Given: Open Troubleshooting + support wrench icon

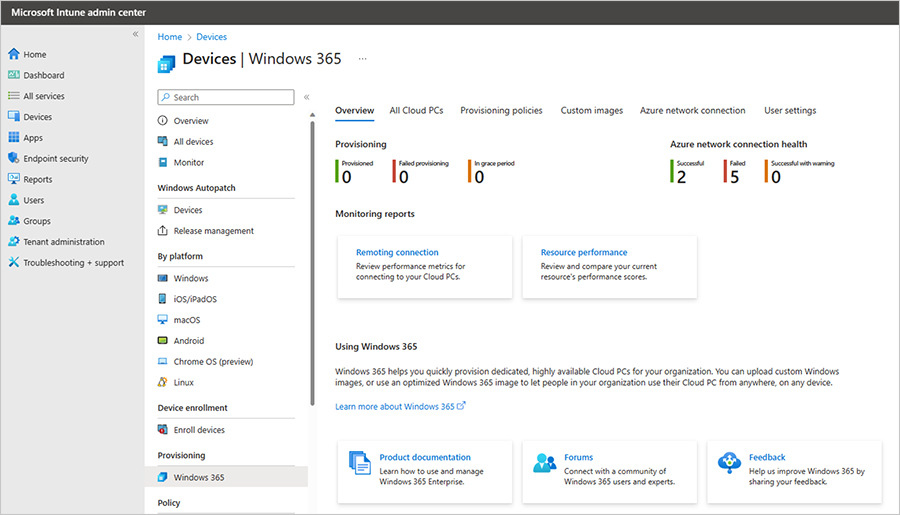Looking at the screenshot, I should click(14, 263).
